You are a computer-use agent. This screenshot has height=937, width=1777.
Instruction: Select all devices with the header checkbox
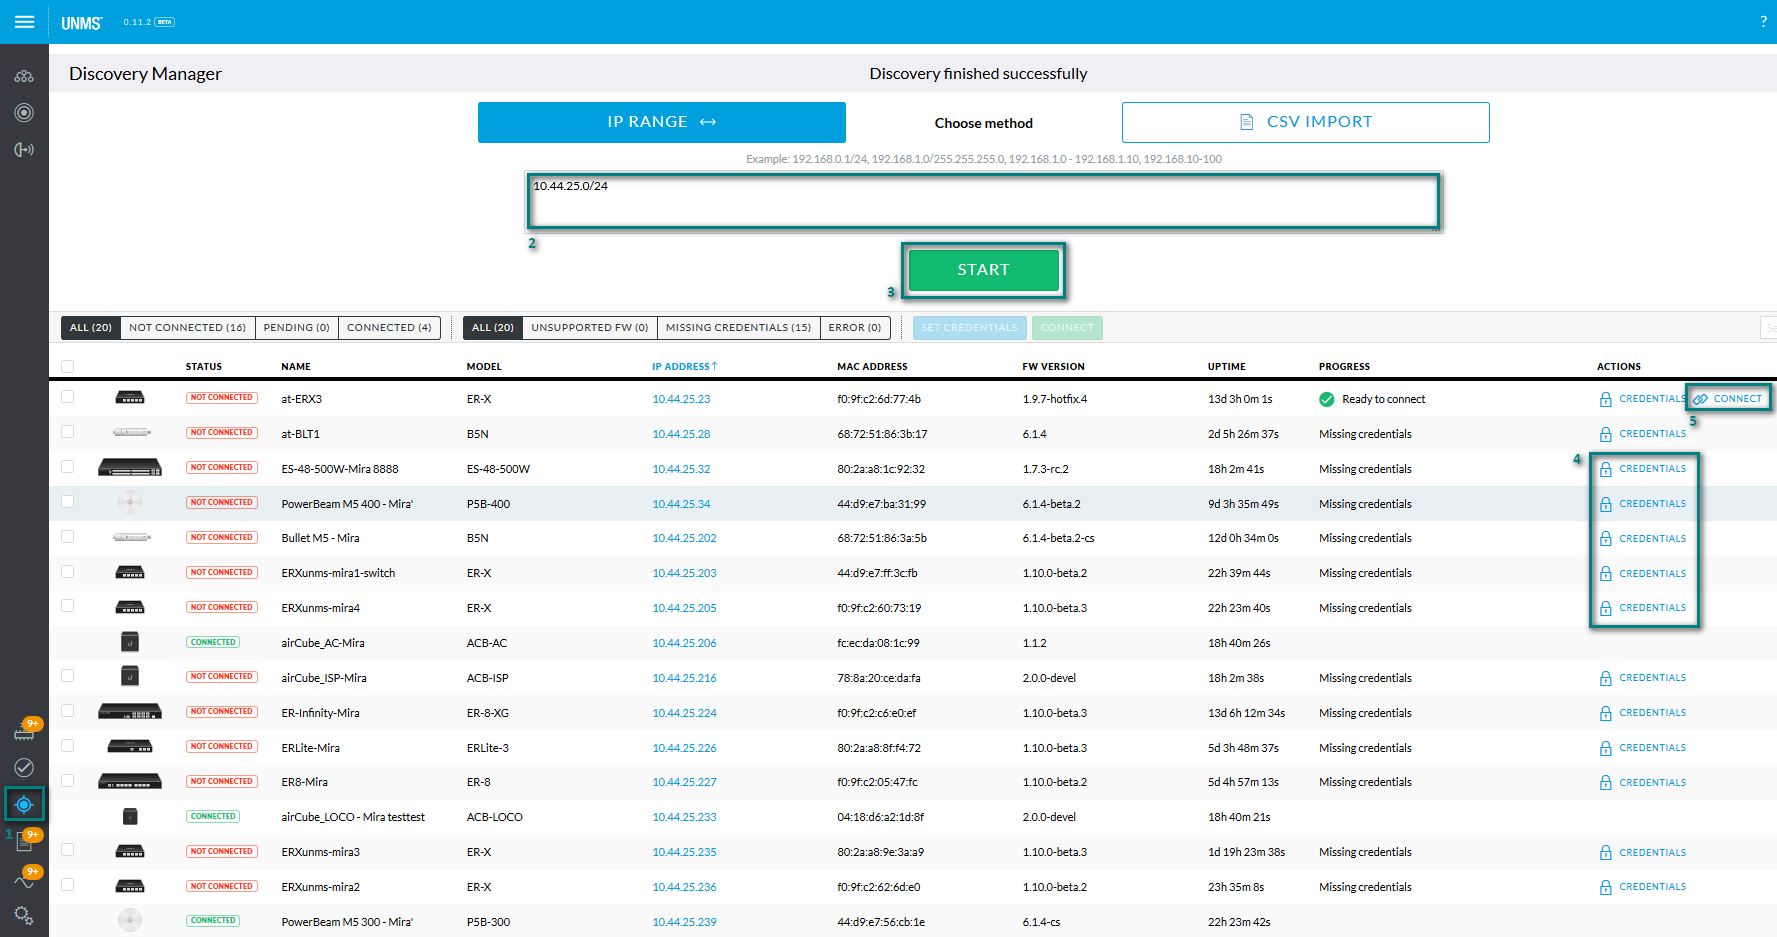pos(68,366)
